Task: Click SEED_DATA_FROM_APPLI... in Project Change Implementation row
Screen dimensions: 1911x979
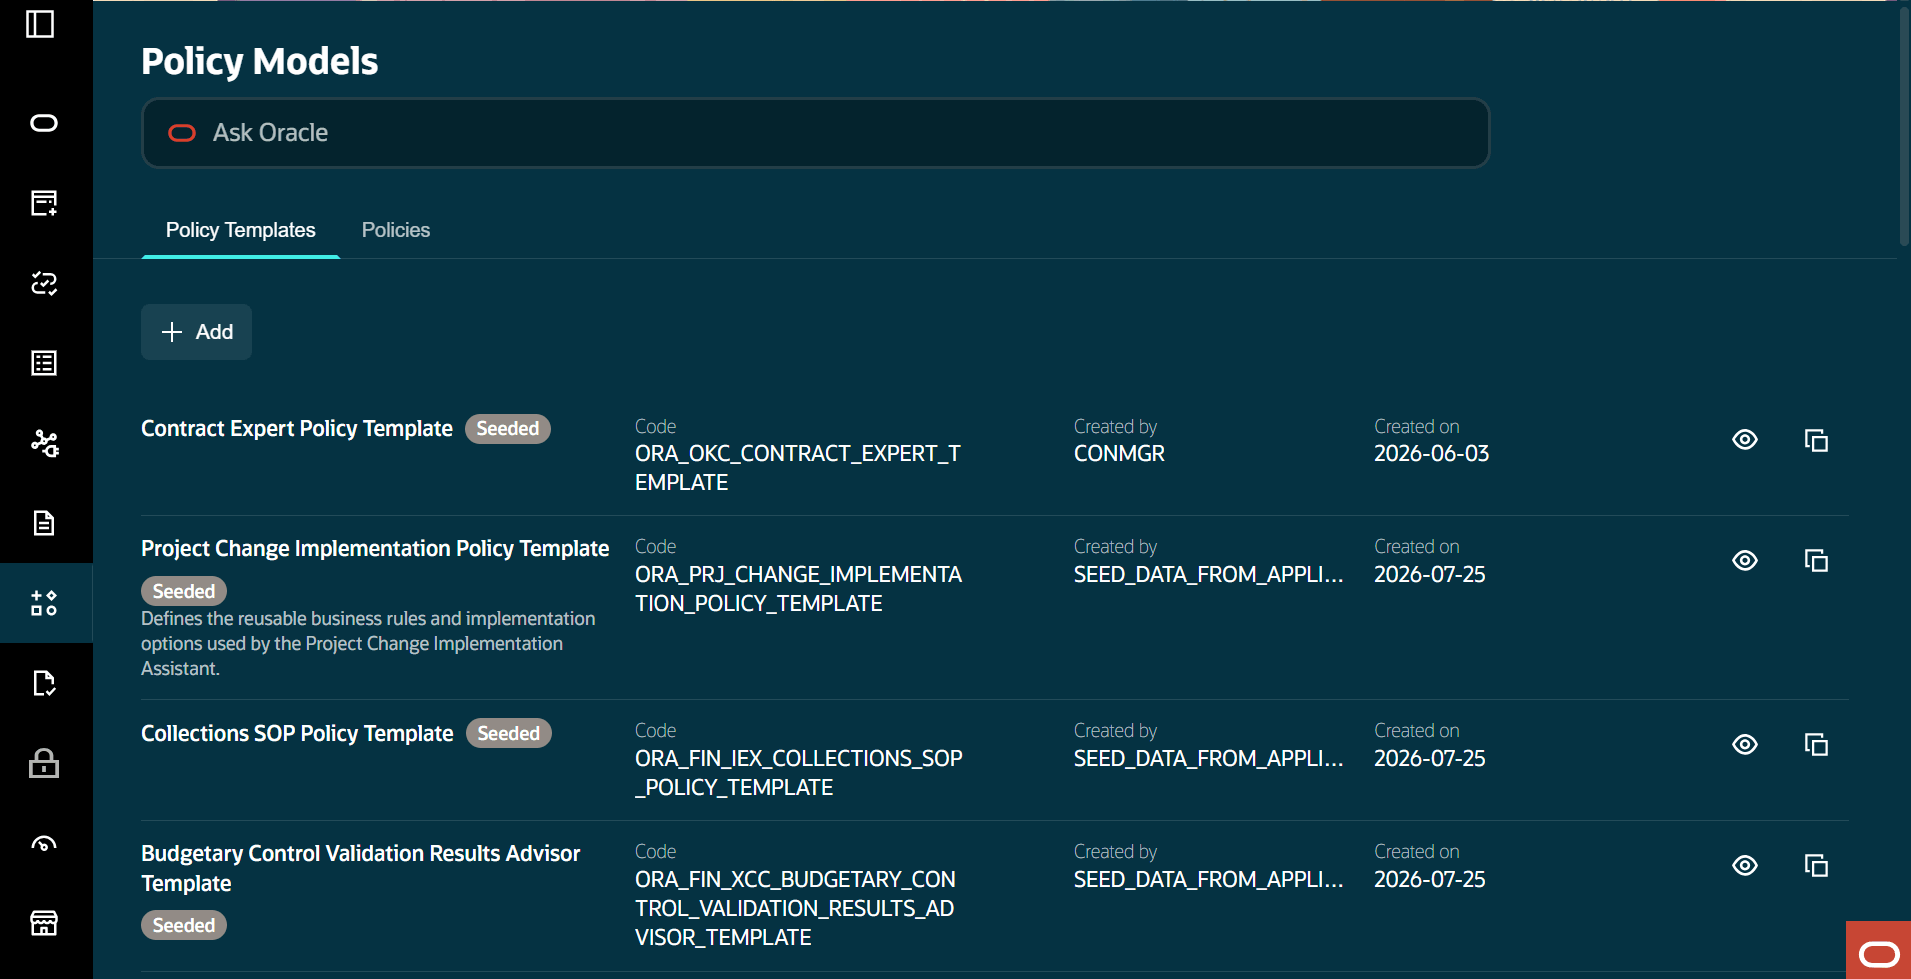Action: pyautogui.click(x=1209, y=575)
